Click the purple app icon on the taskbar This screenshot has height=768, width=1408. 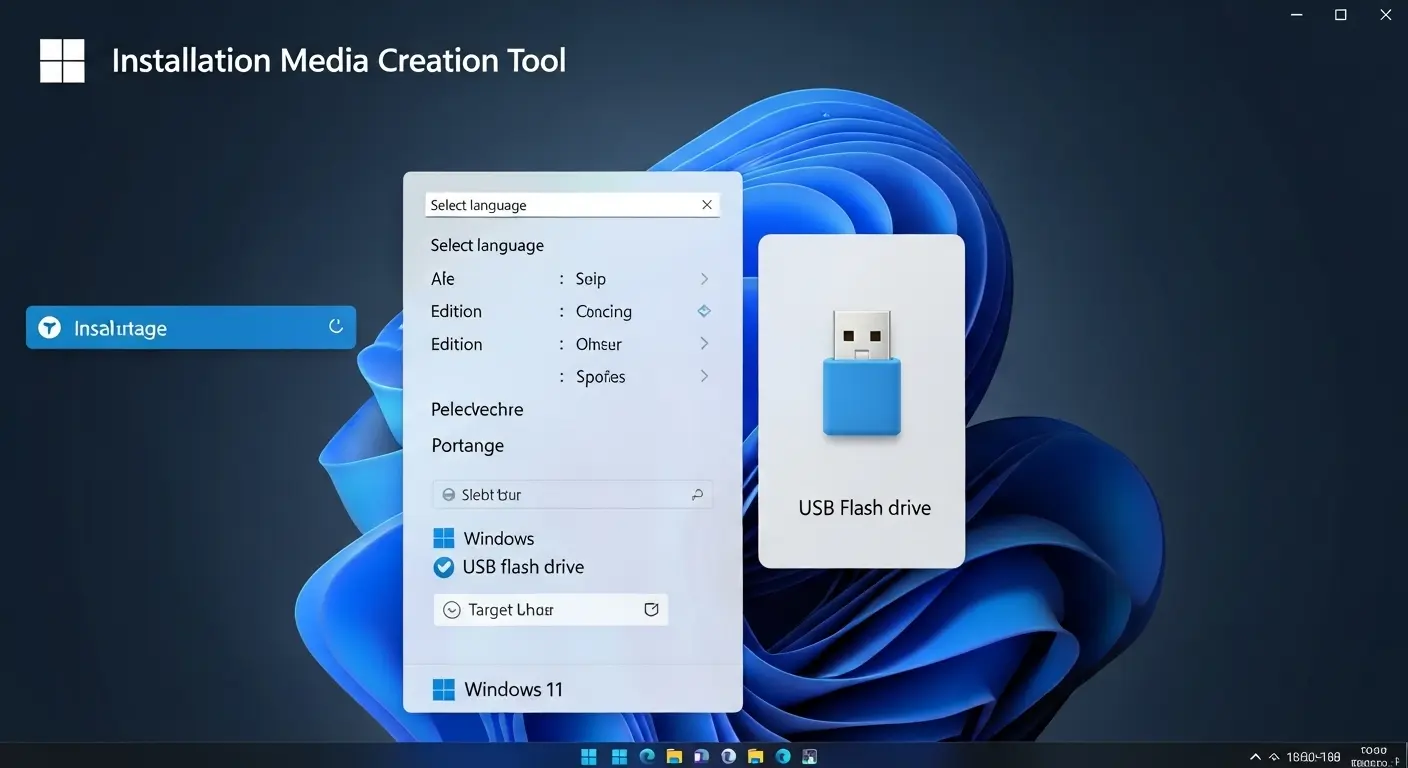coord(701,756)
